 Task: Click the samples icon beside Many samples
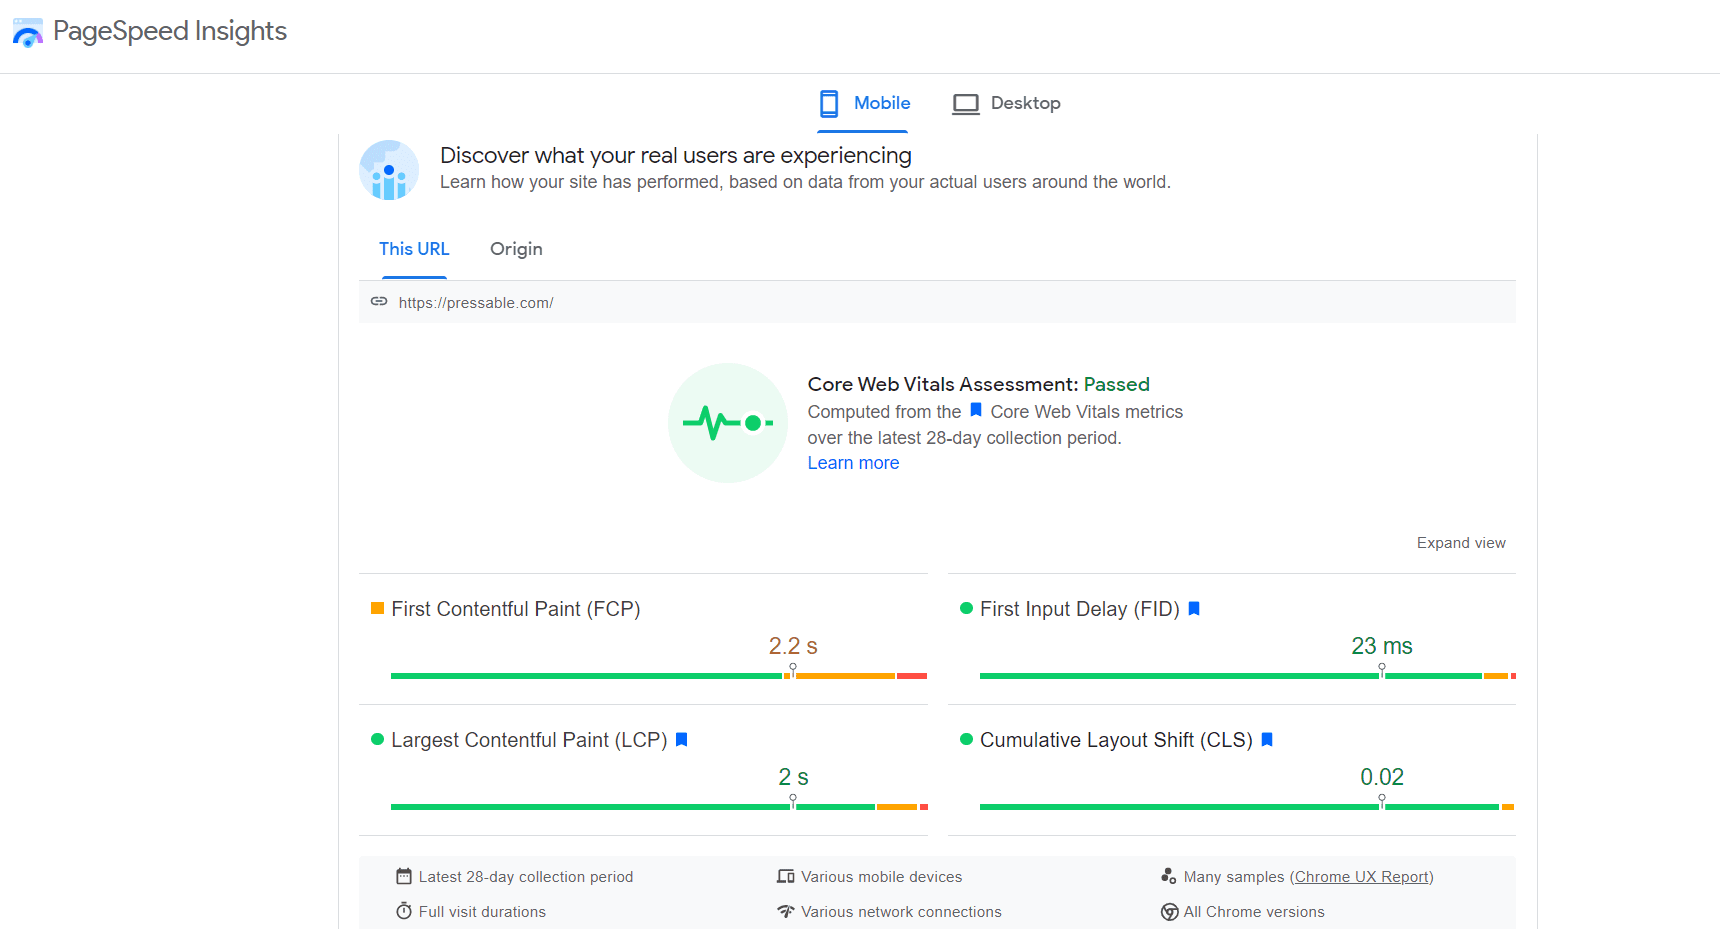point(1169,876)
